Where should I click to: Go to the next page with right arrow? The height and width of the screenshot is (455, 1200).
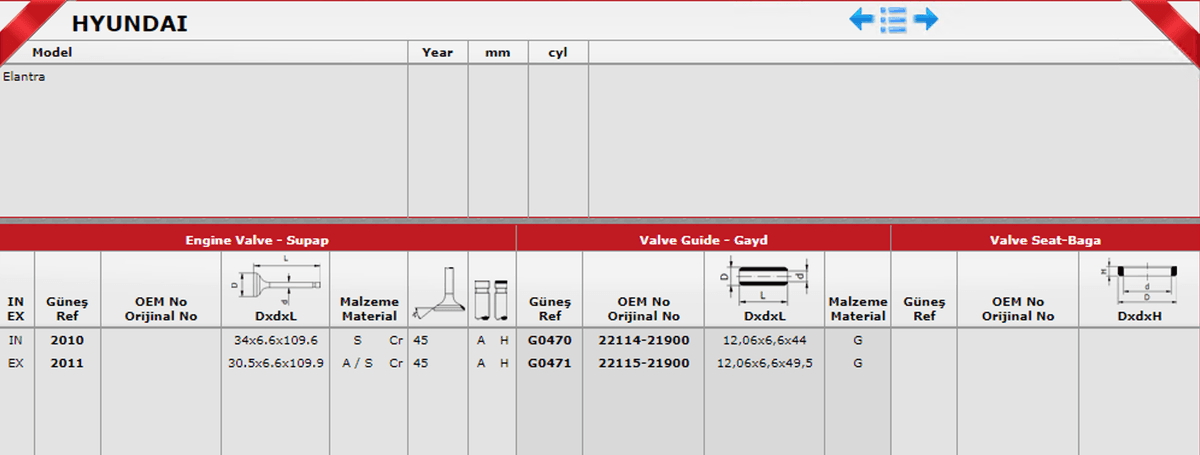pyautogui.click(x=926, y=19)
